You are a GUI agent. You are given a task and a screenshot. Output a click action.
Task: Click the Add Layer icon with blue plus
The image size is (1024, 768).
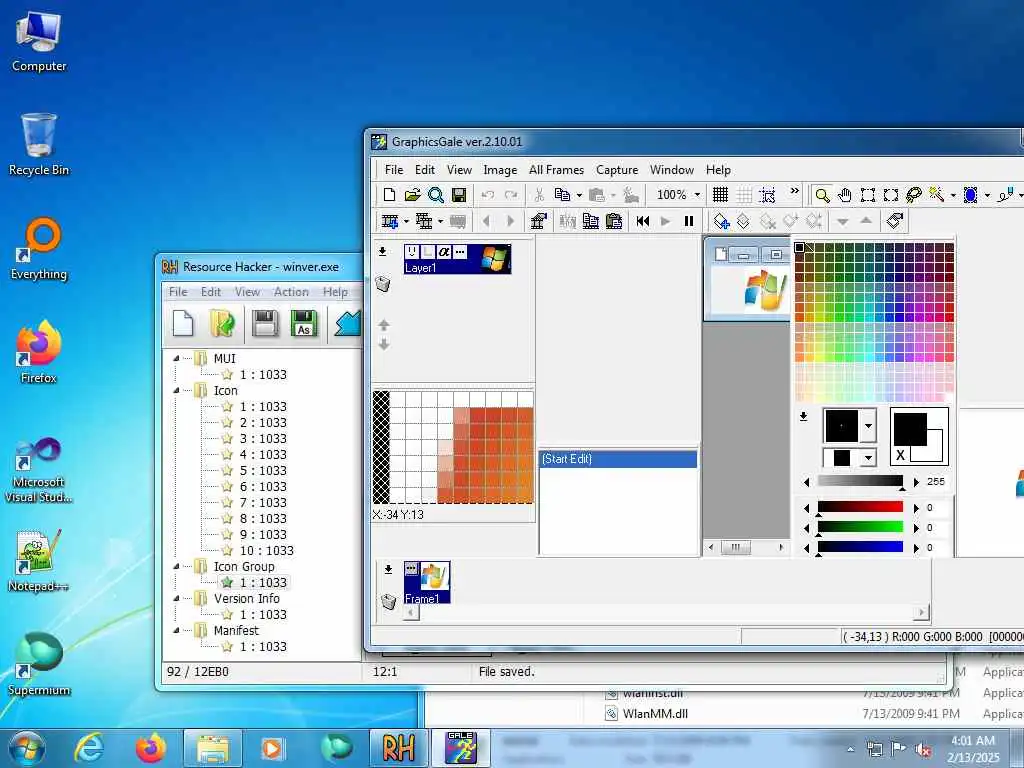(x=721, y=221)
